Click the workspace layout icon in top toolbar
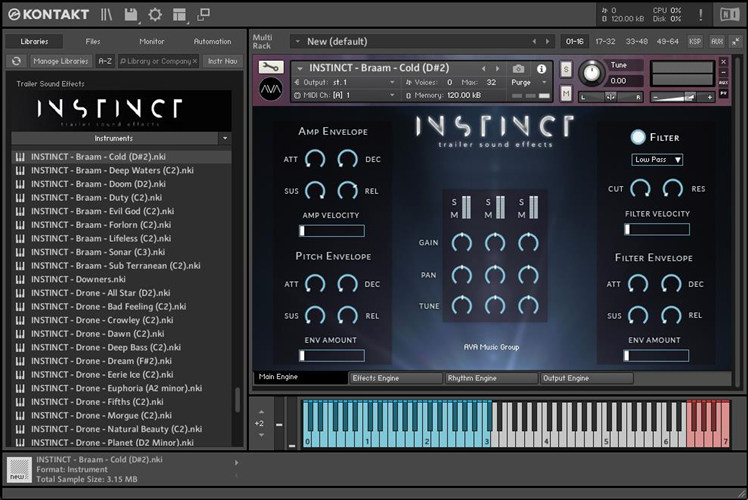 click(x=179, y=15)
